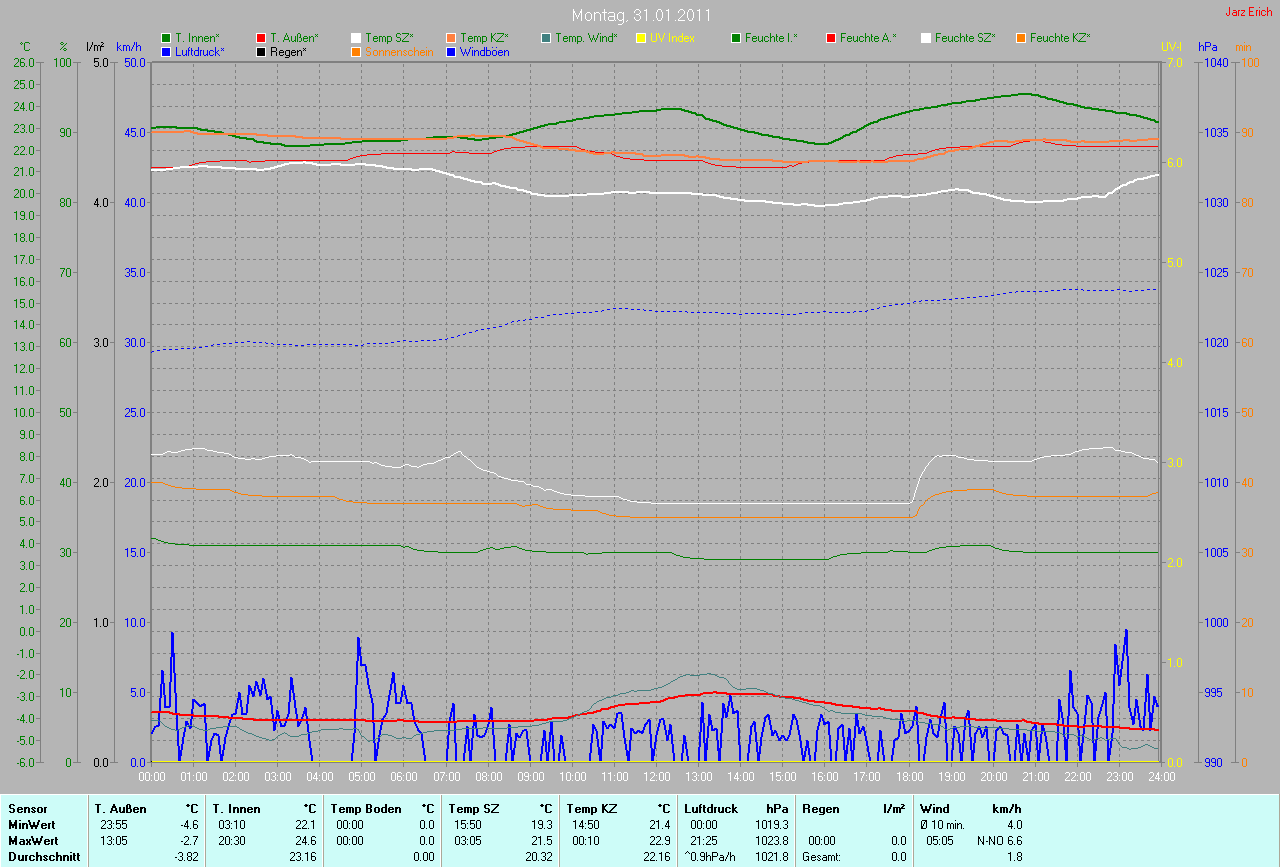The image size is (1280, 867).
Task: Select the 'Temp SZ*' legend label
Action: (390, 38)
